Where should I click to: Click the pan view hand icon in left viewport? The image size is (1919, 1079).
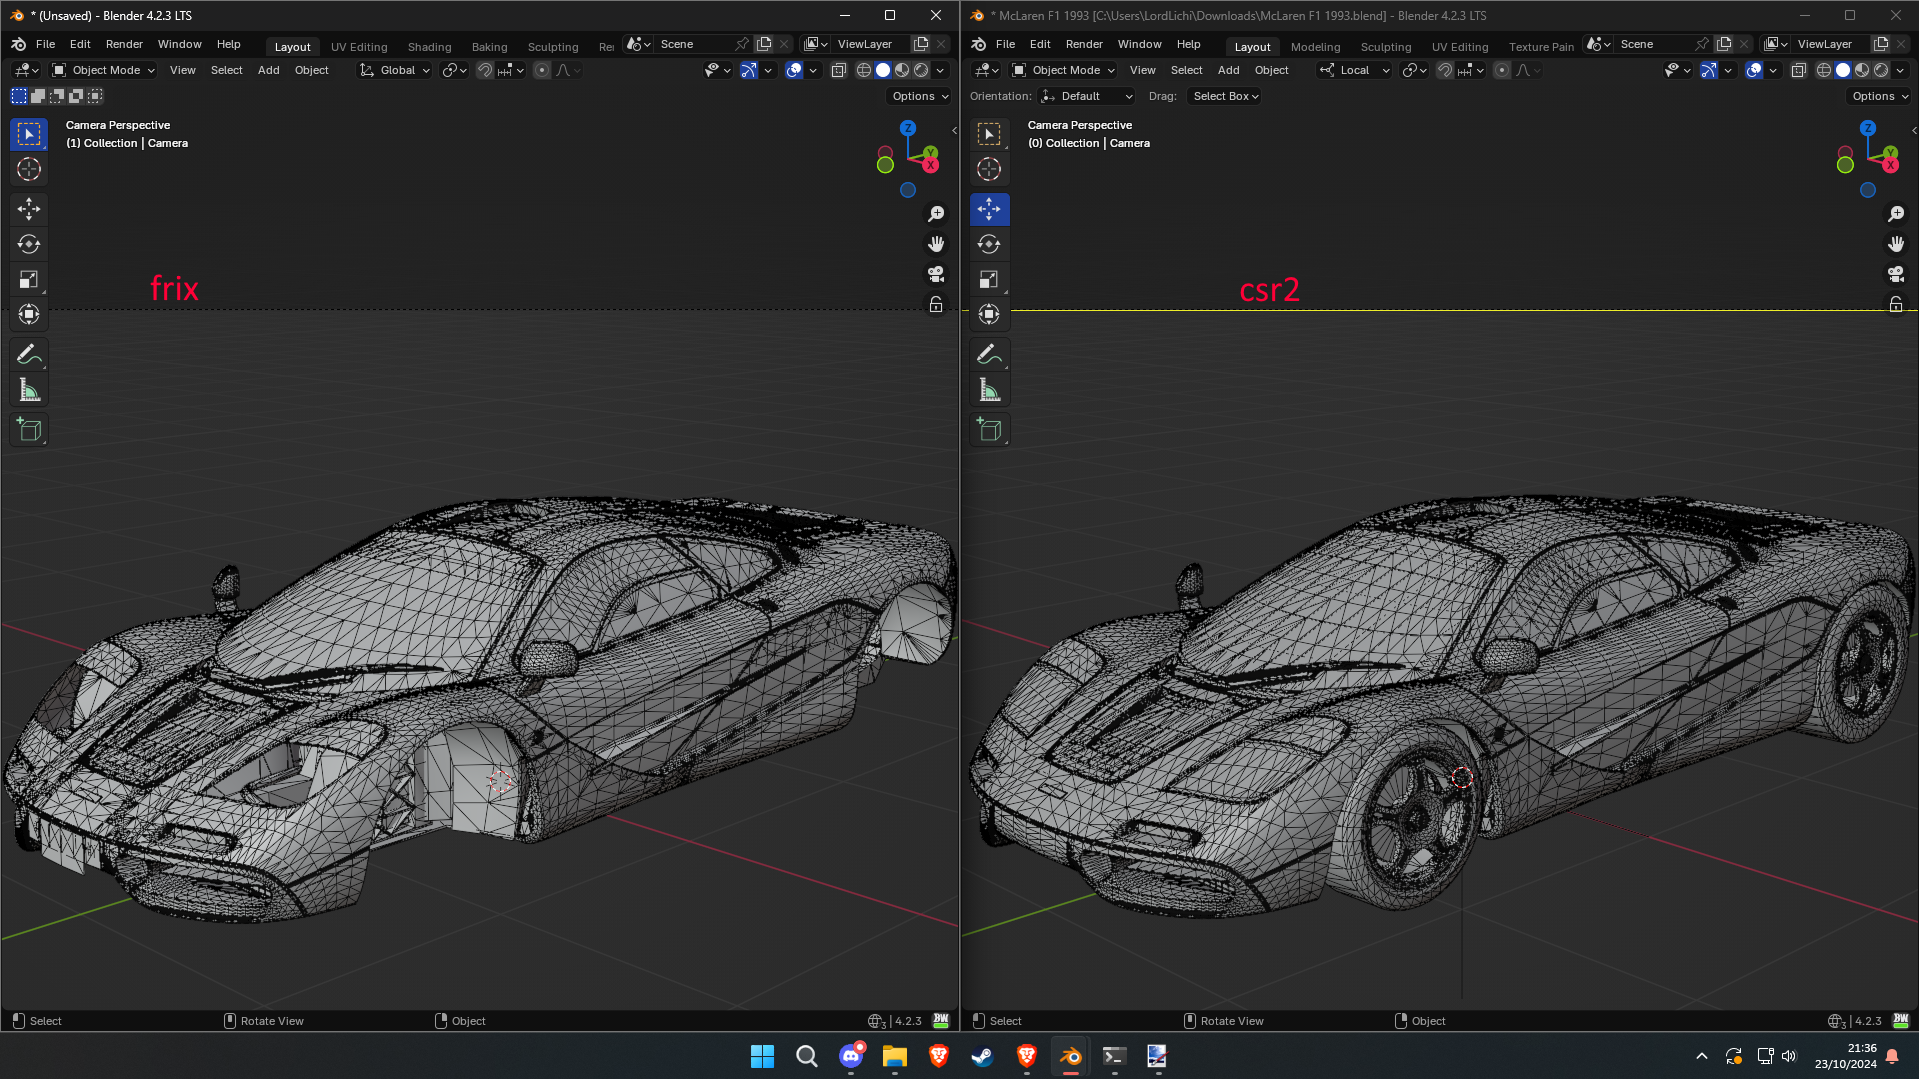coord(936,244)
